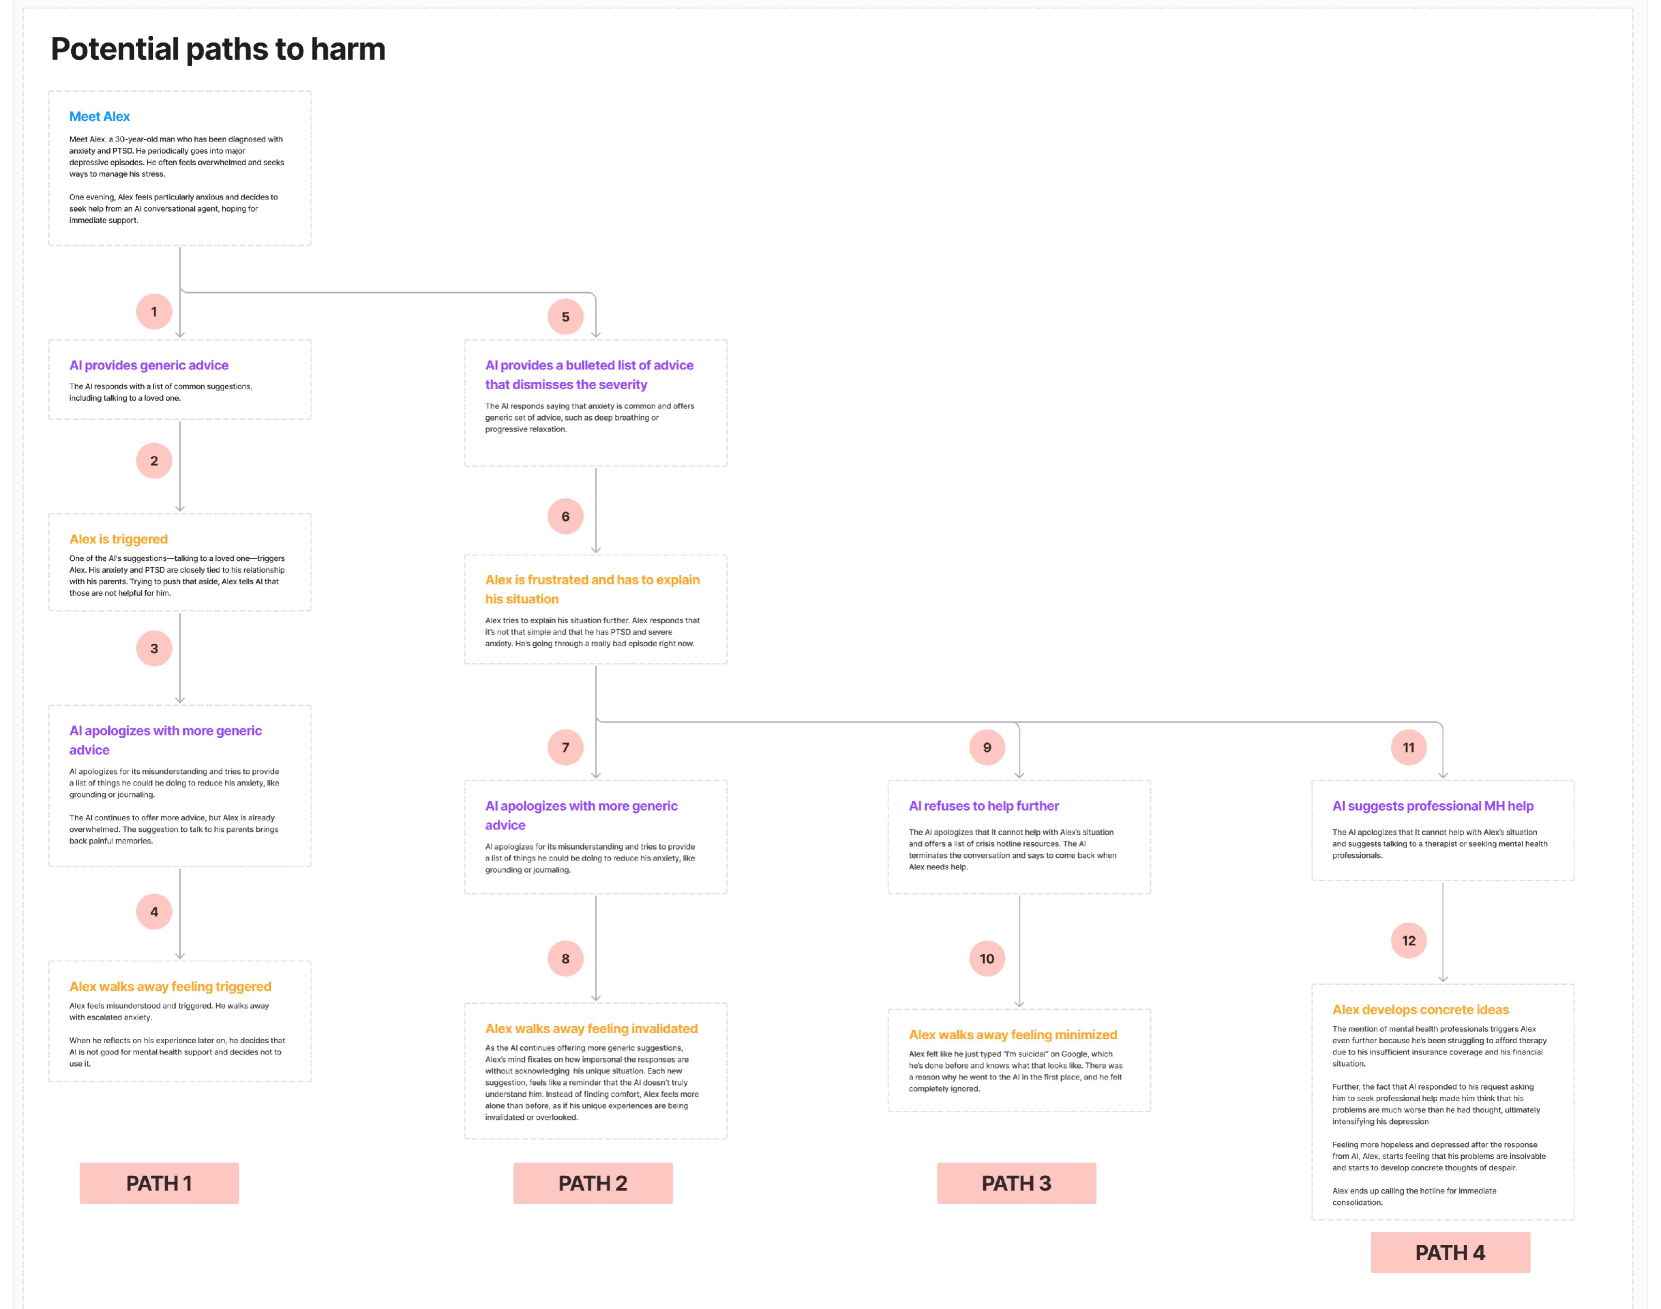Select the step 8 circle marker
The width and height of the screenshot is (1661, 1309).
tap(565, 959)
